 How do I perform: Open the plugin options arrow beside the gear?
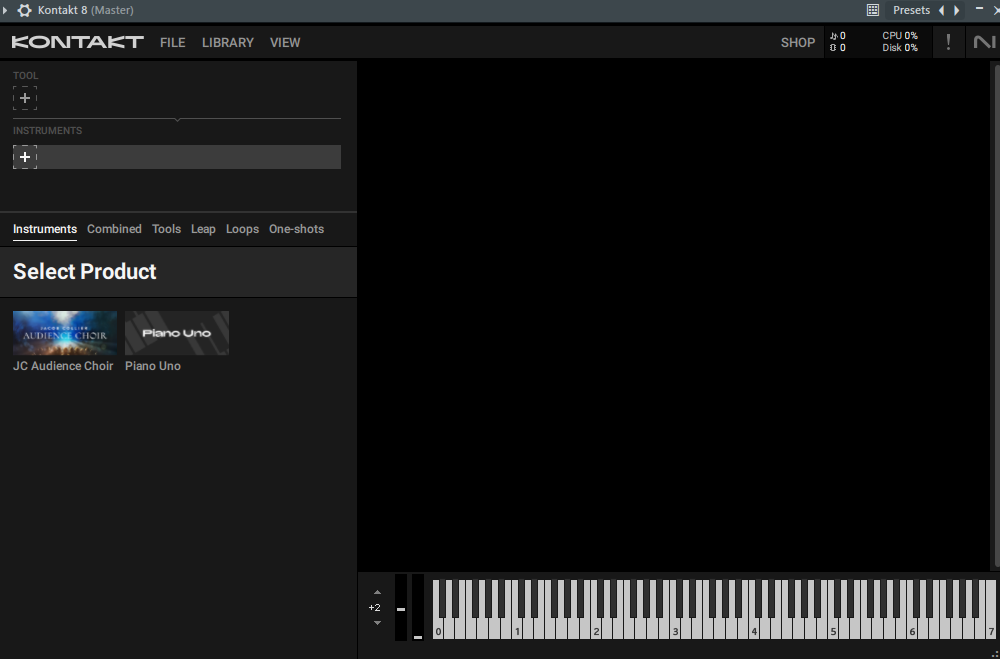coord(5,10)
